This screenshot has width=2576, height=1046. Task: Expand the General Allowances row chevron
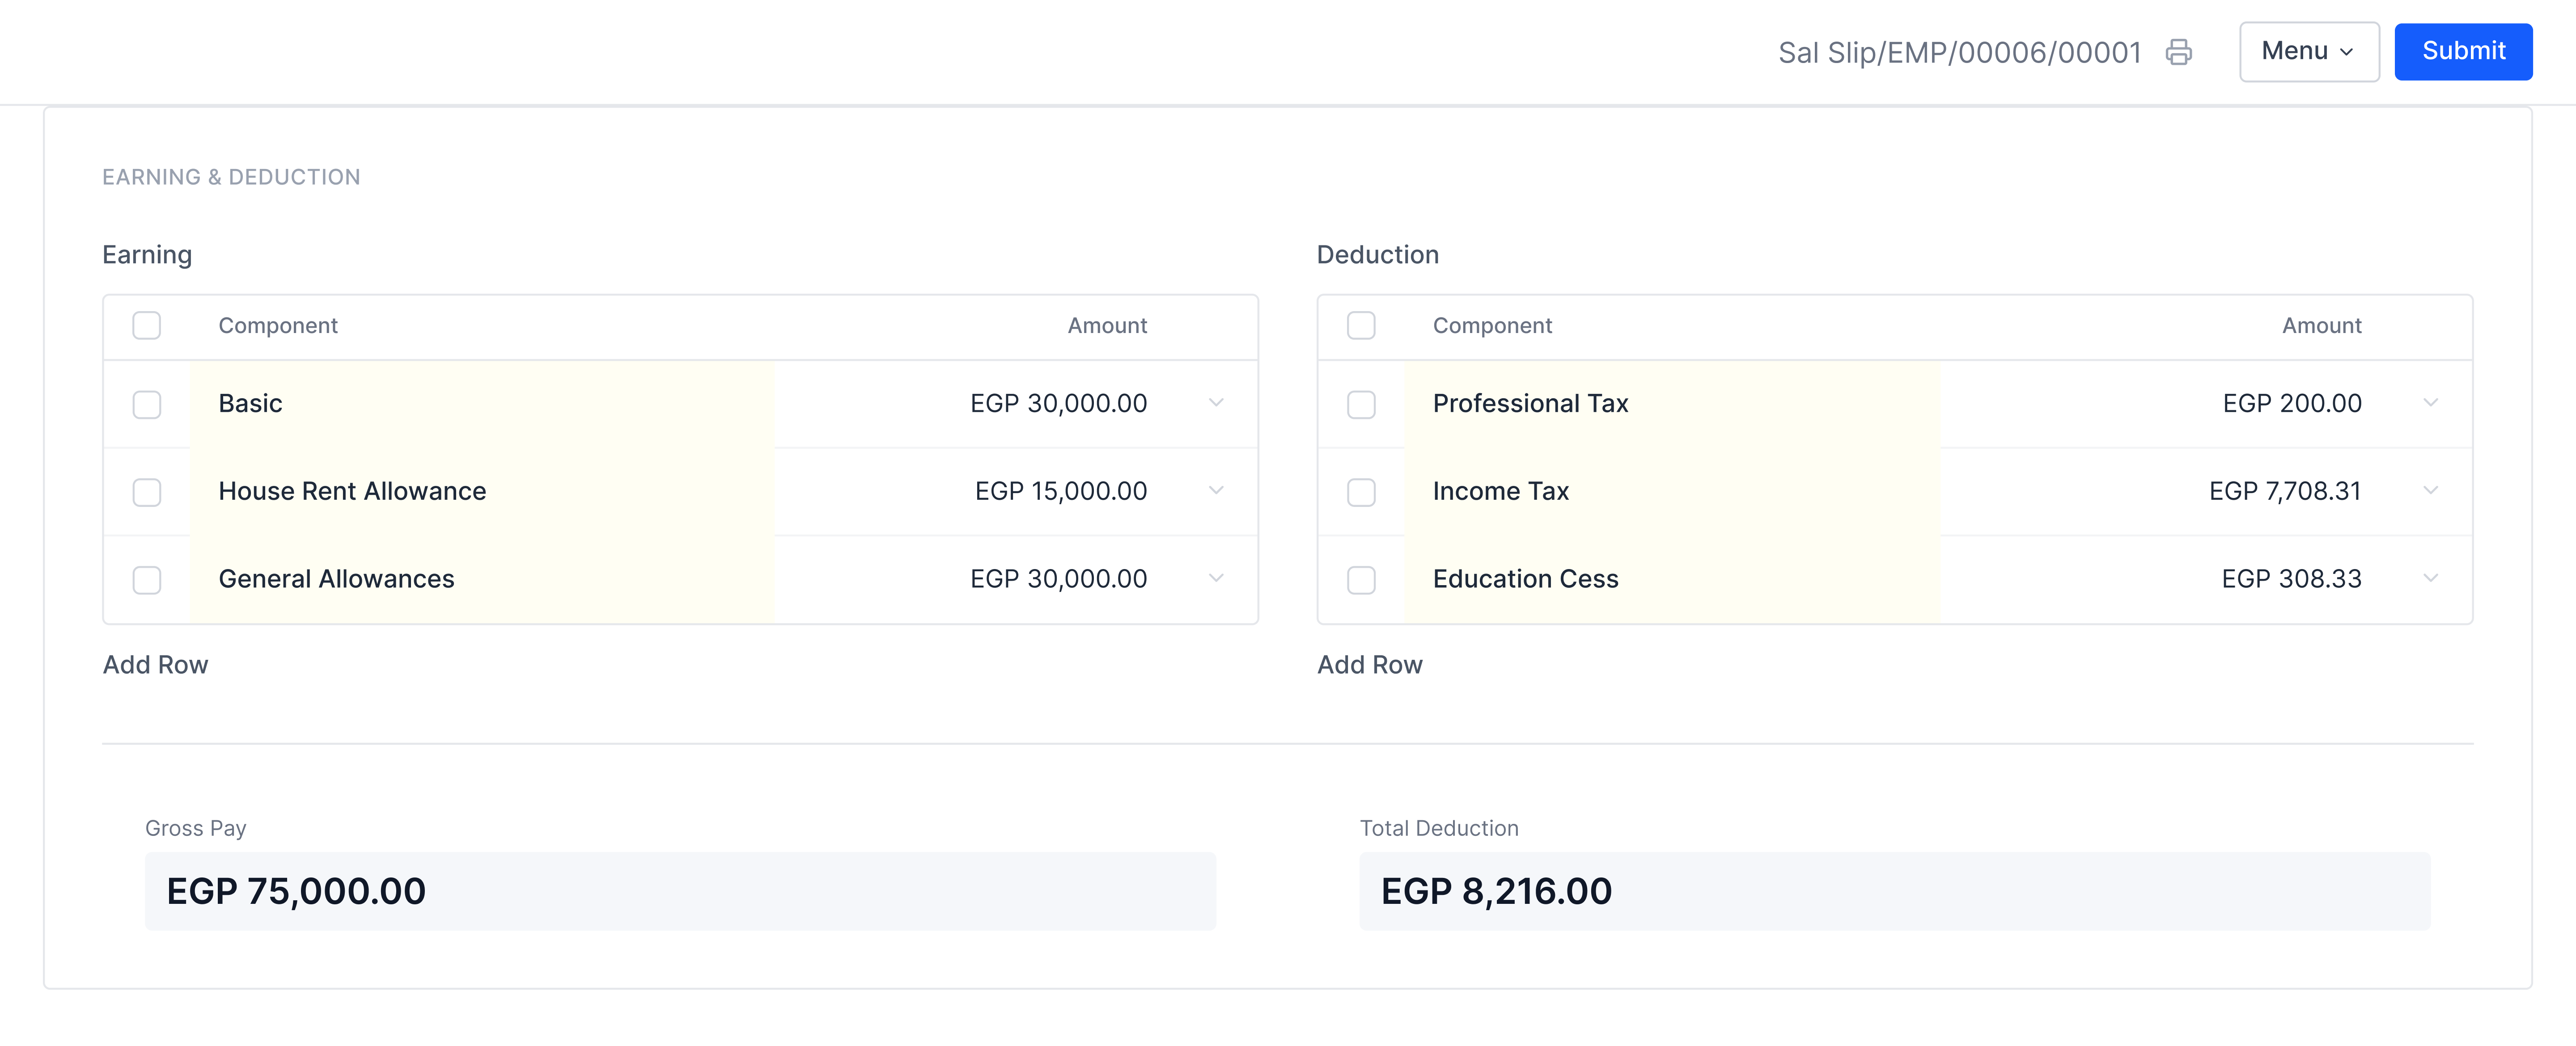point(1216,578)
